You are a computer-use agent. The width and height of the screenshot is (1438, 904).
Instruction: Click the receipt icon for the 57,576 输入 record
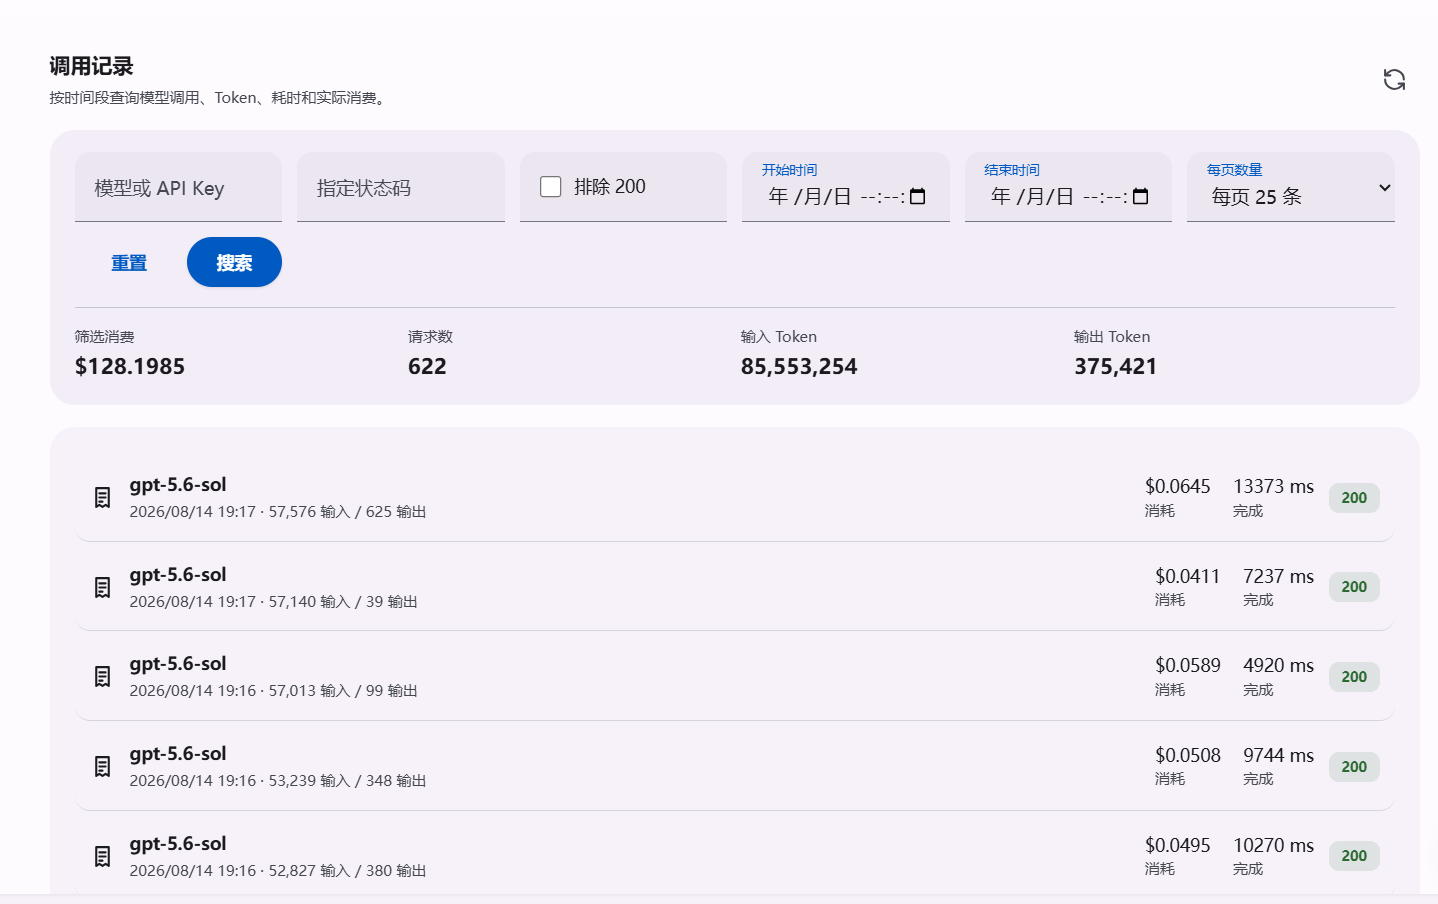pyautogui.click(x=102, y=497)
